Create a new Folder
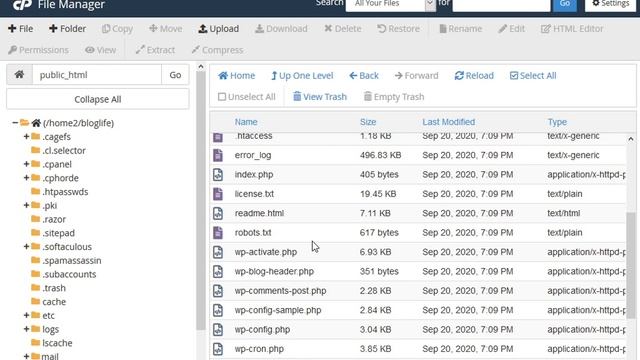 (67, 29)
